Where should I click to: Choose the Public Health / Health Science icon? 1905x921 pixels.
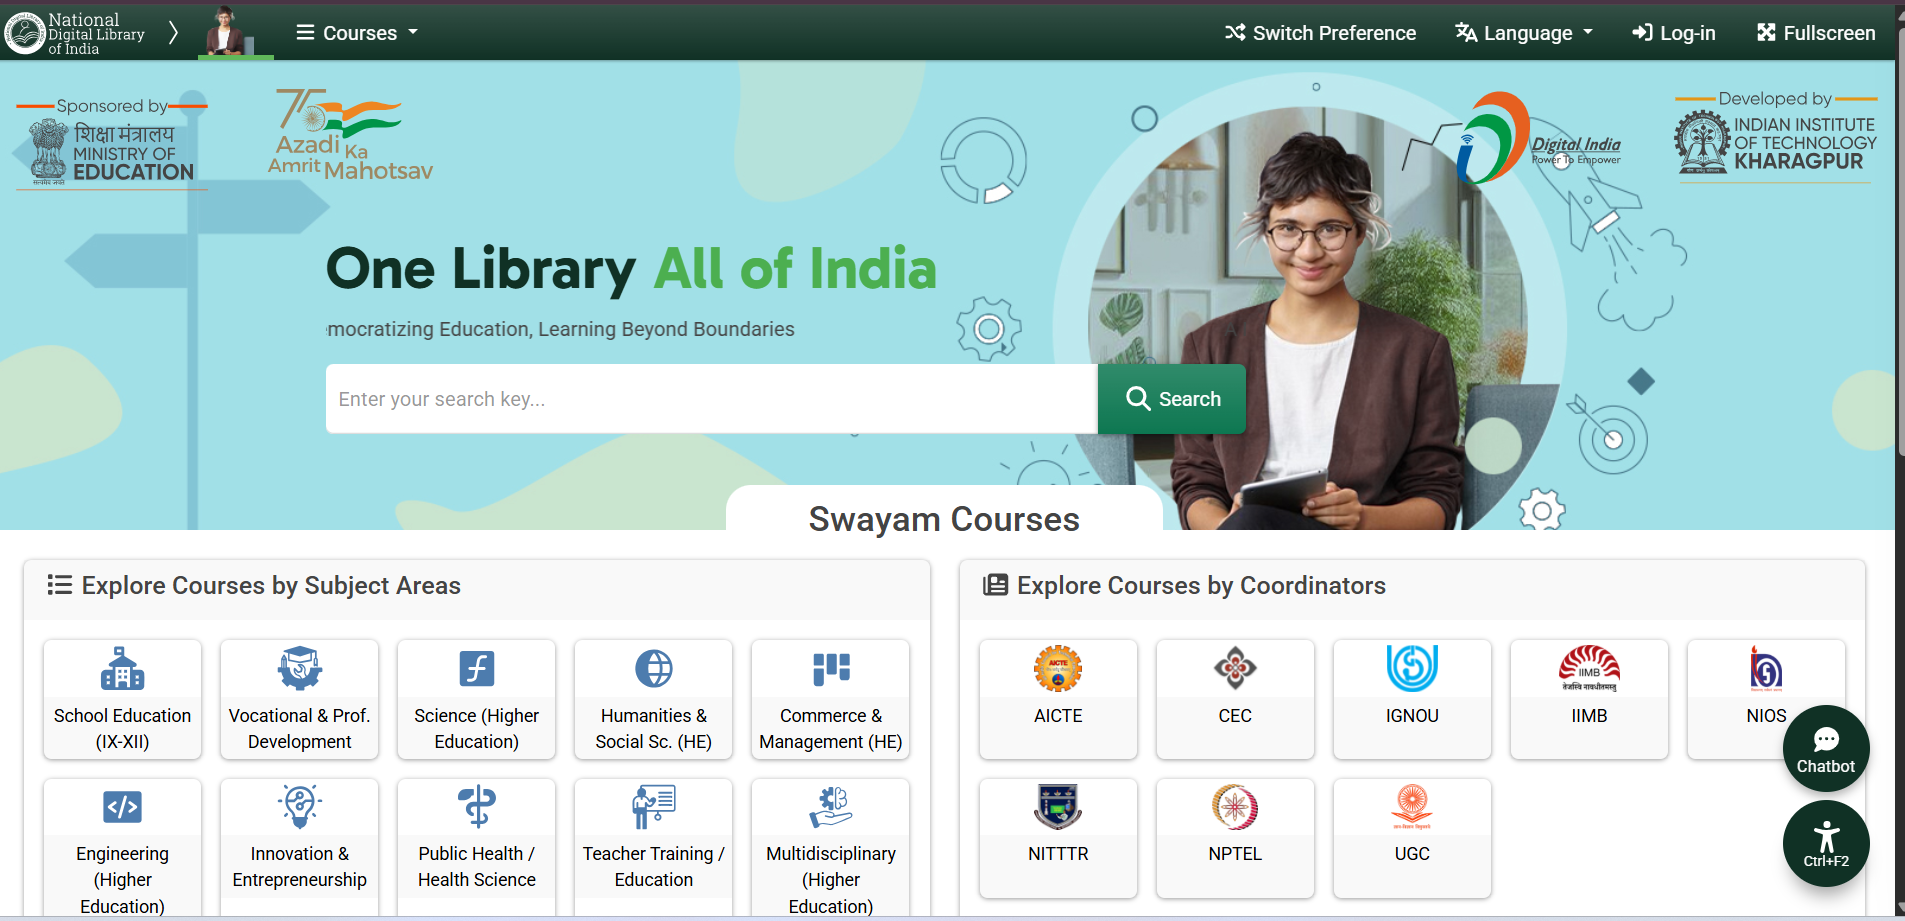point(477,807)
